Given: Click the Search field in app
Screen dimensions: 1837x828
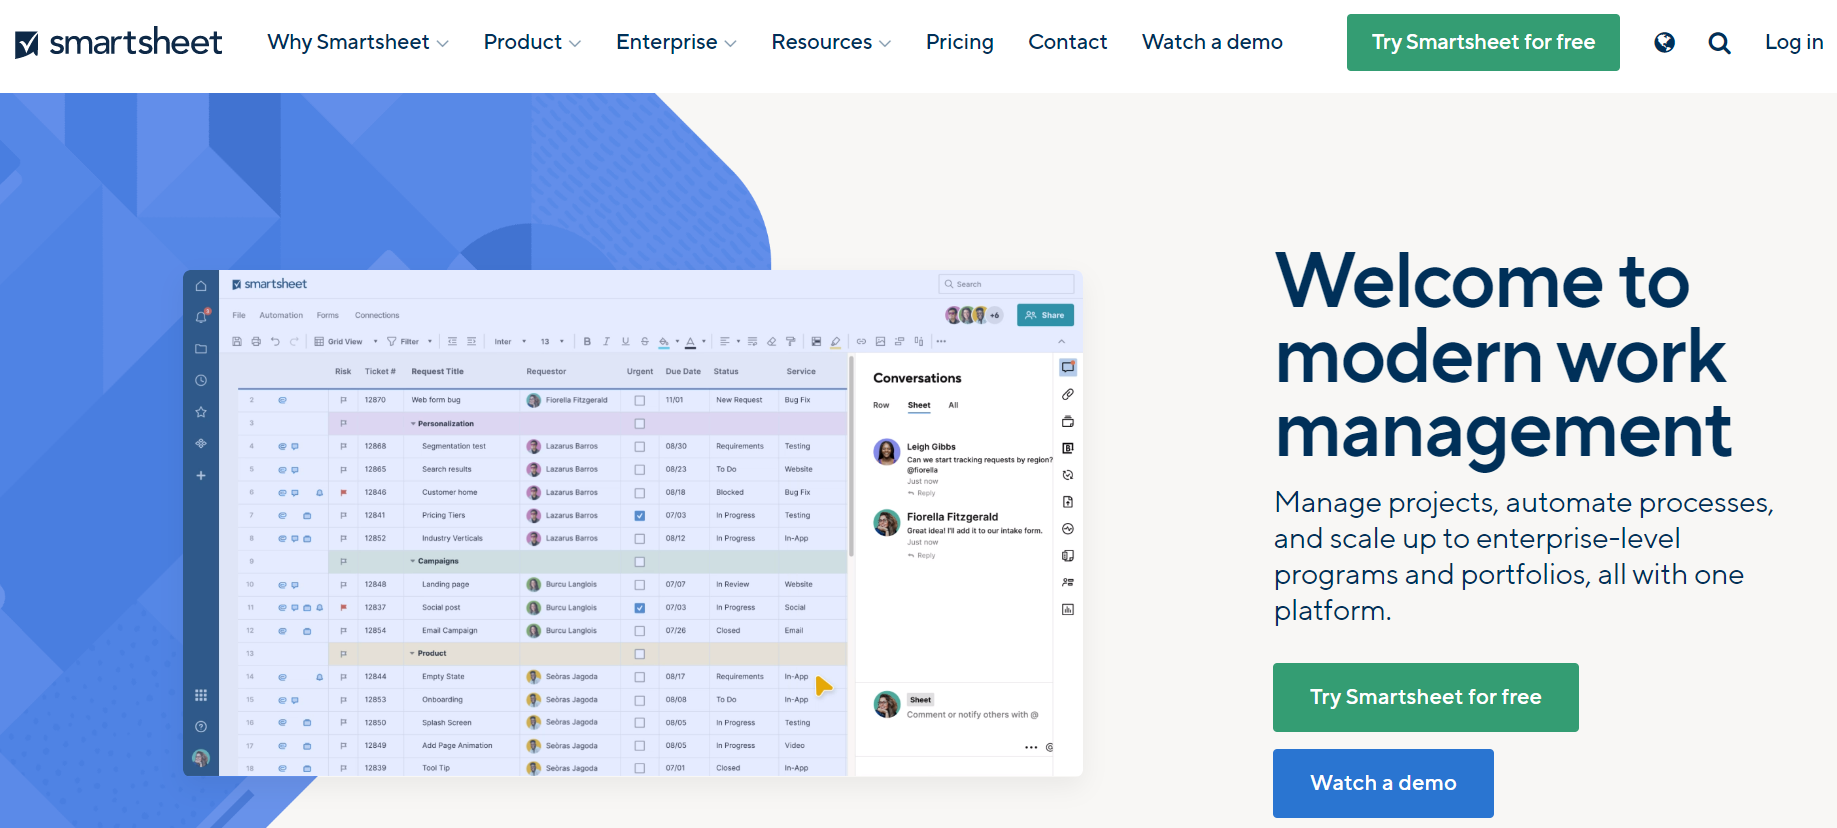Looking at the screenshot, I should tap(1006, 284).
